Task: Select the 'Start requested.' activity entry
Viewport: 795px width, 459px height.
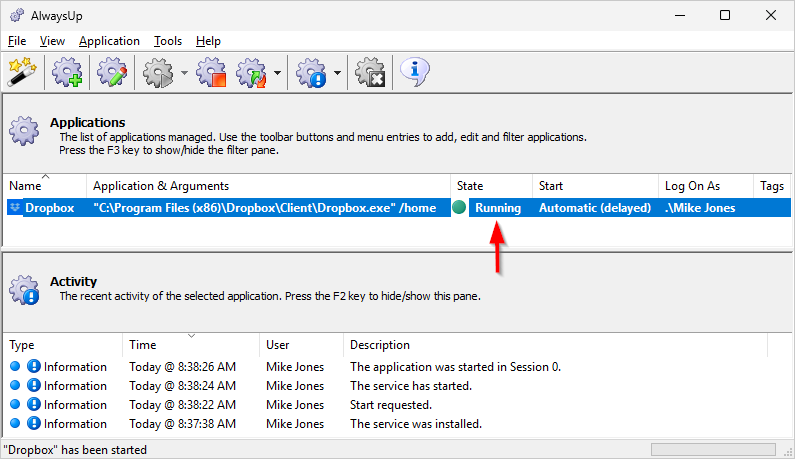Action: click(390, 405)
